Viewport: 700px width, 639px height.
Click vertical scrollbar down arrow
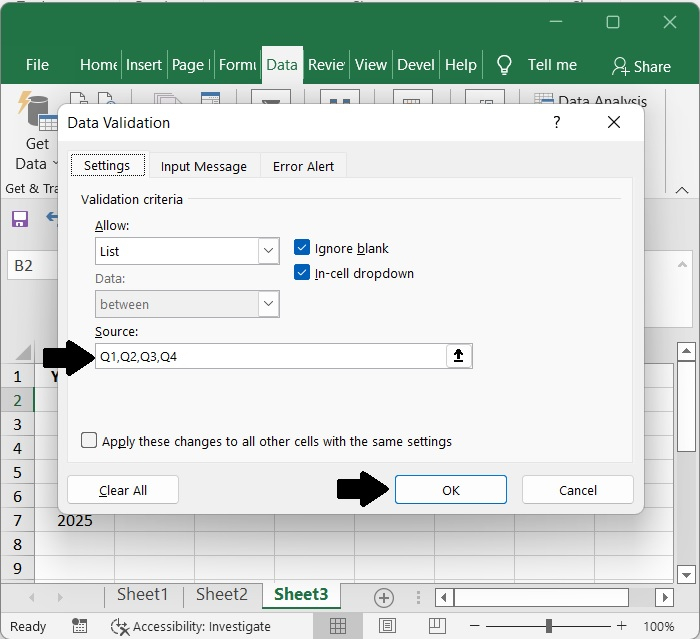click(x=686, y=574)
